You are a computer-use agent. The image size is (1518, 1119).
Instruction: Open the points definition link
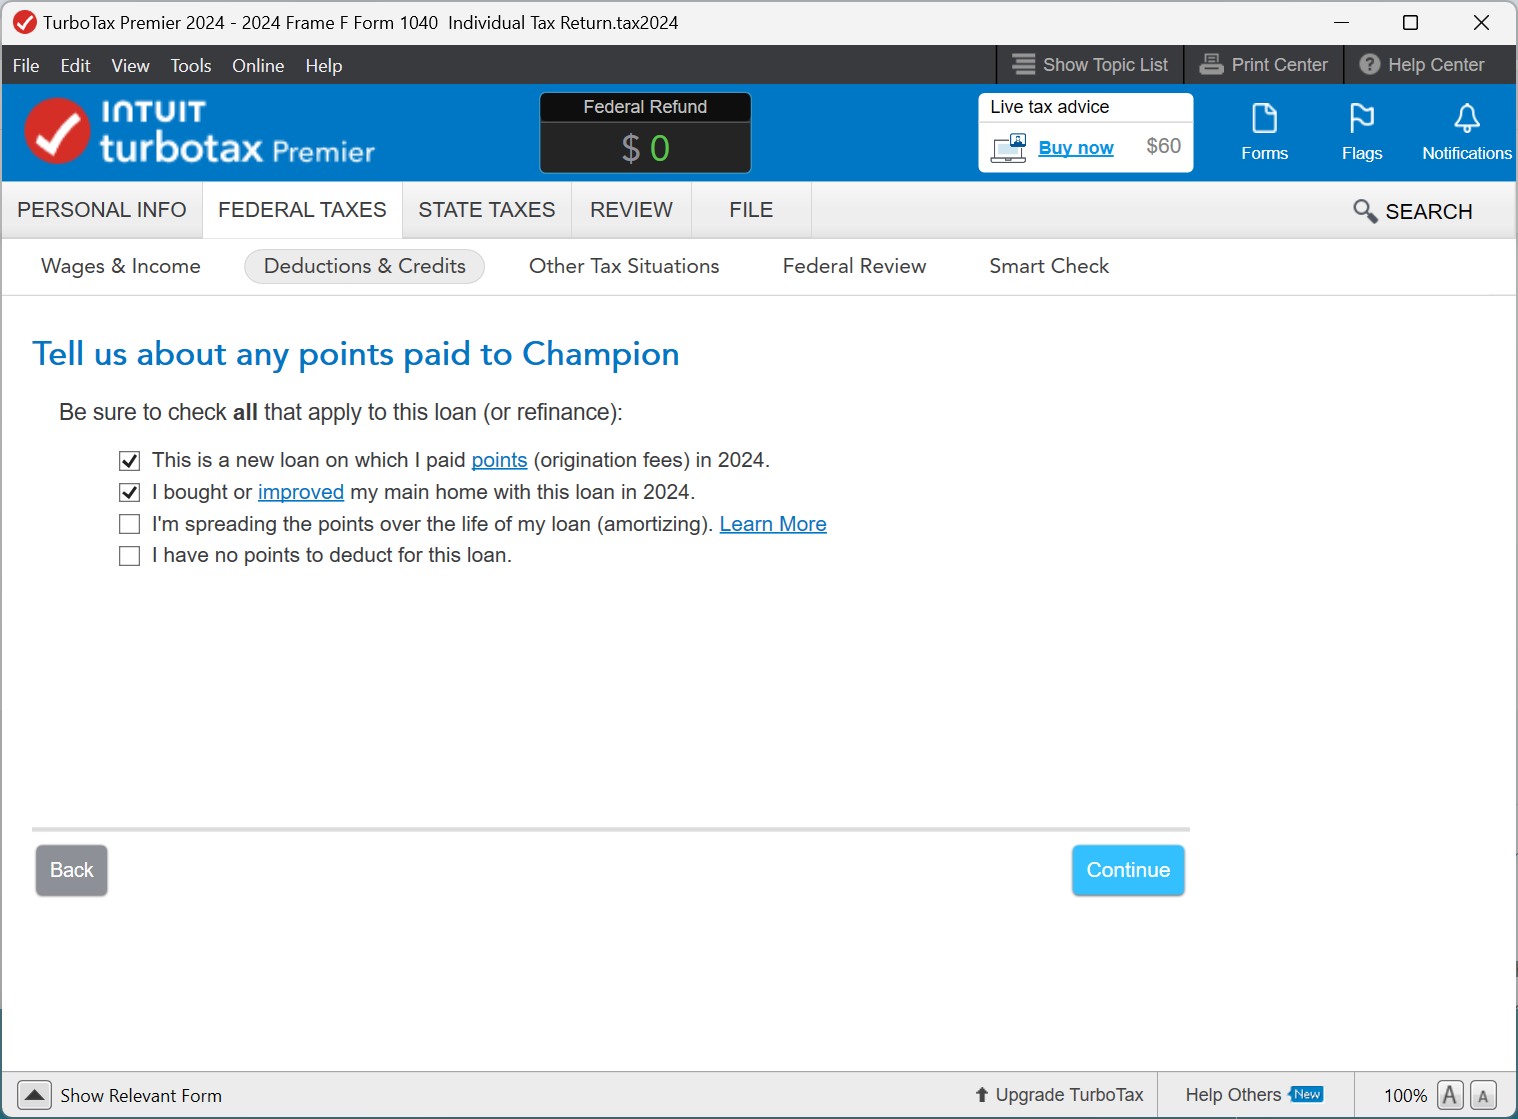click(499, 460)
